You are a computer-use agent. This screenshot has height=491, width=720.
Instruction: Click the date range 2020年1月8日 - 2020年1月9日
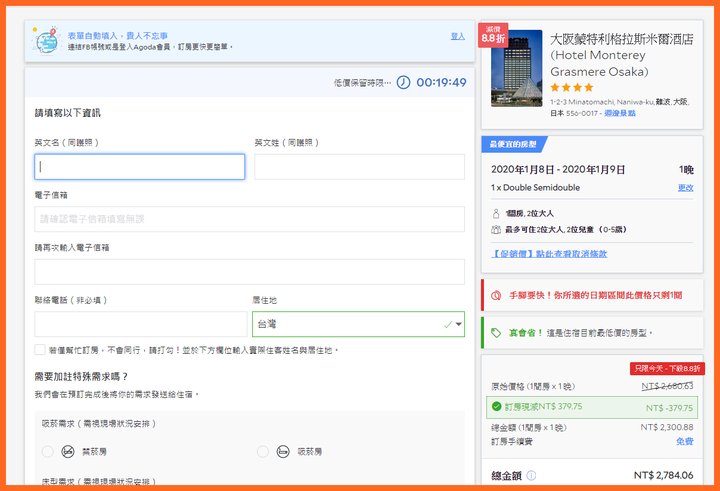[558, 170]
